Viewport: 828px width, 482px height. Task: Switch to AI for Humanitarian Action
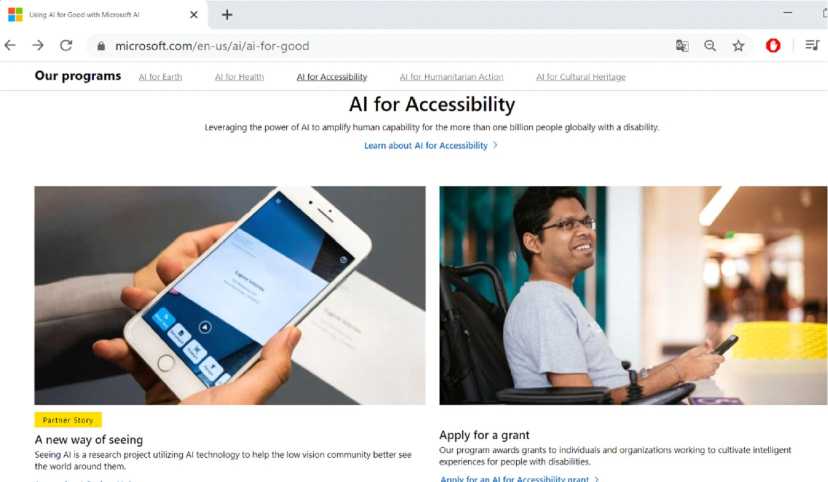click(x=451, y=77)
